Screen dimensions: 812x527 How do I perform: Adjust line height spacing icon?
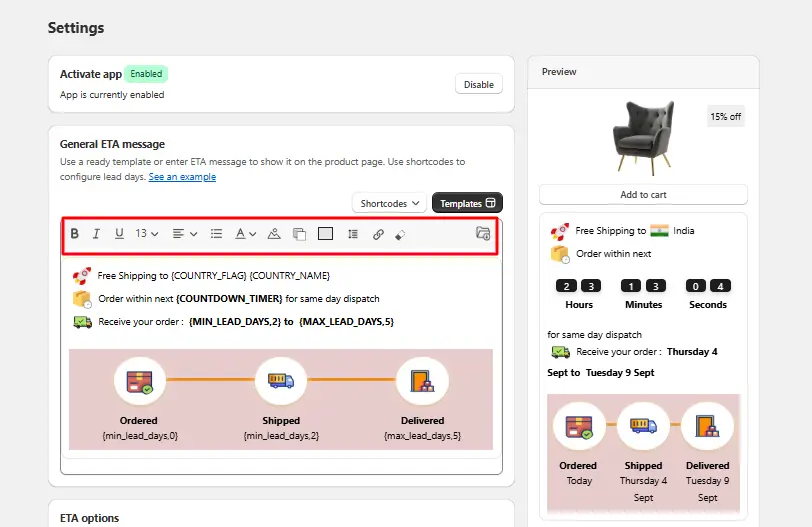point(353,234)
